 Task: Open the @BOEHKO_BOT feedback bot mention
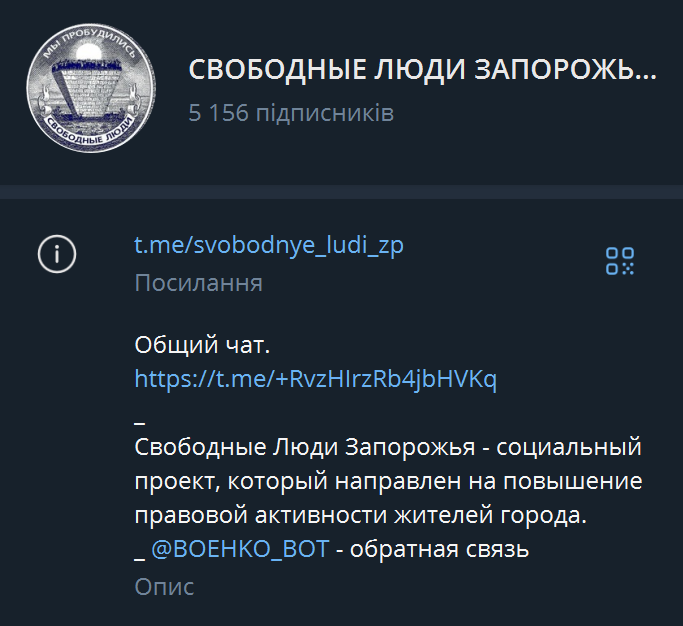coord(240,548)
